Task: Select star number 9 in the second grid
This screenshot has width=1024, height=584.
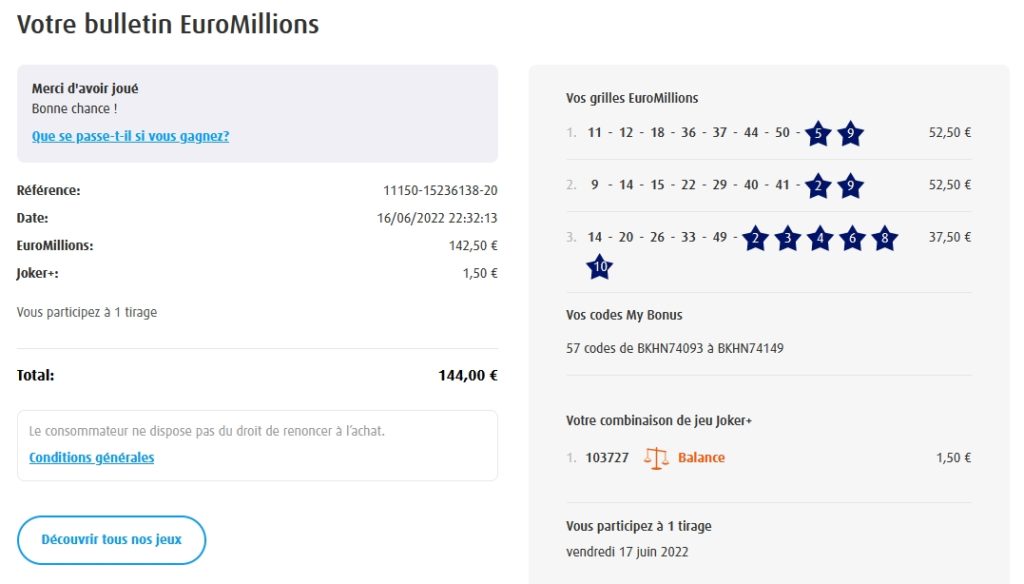Action: [x=850, y=185]
